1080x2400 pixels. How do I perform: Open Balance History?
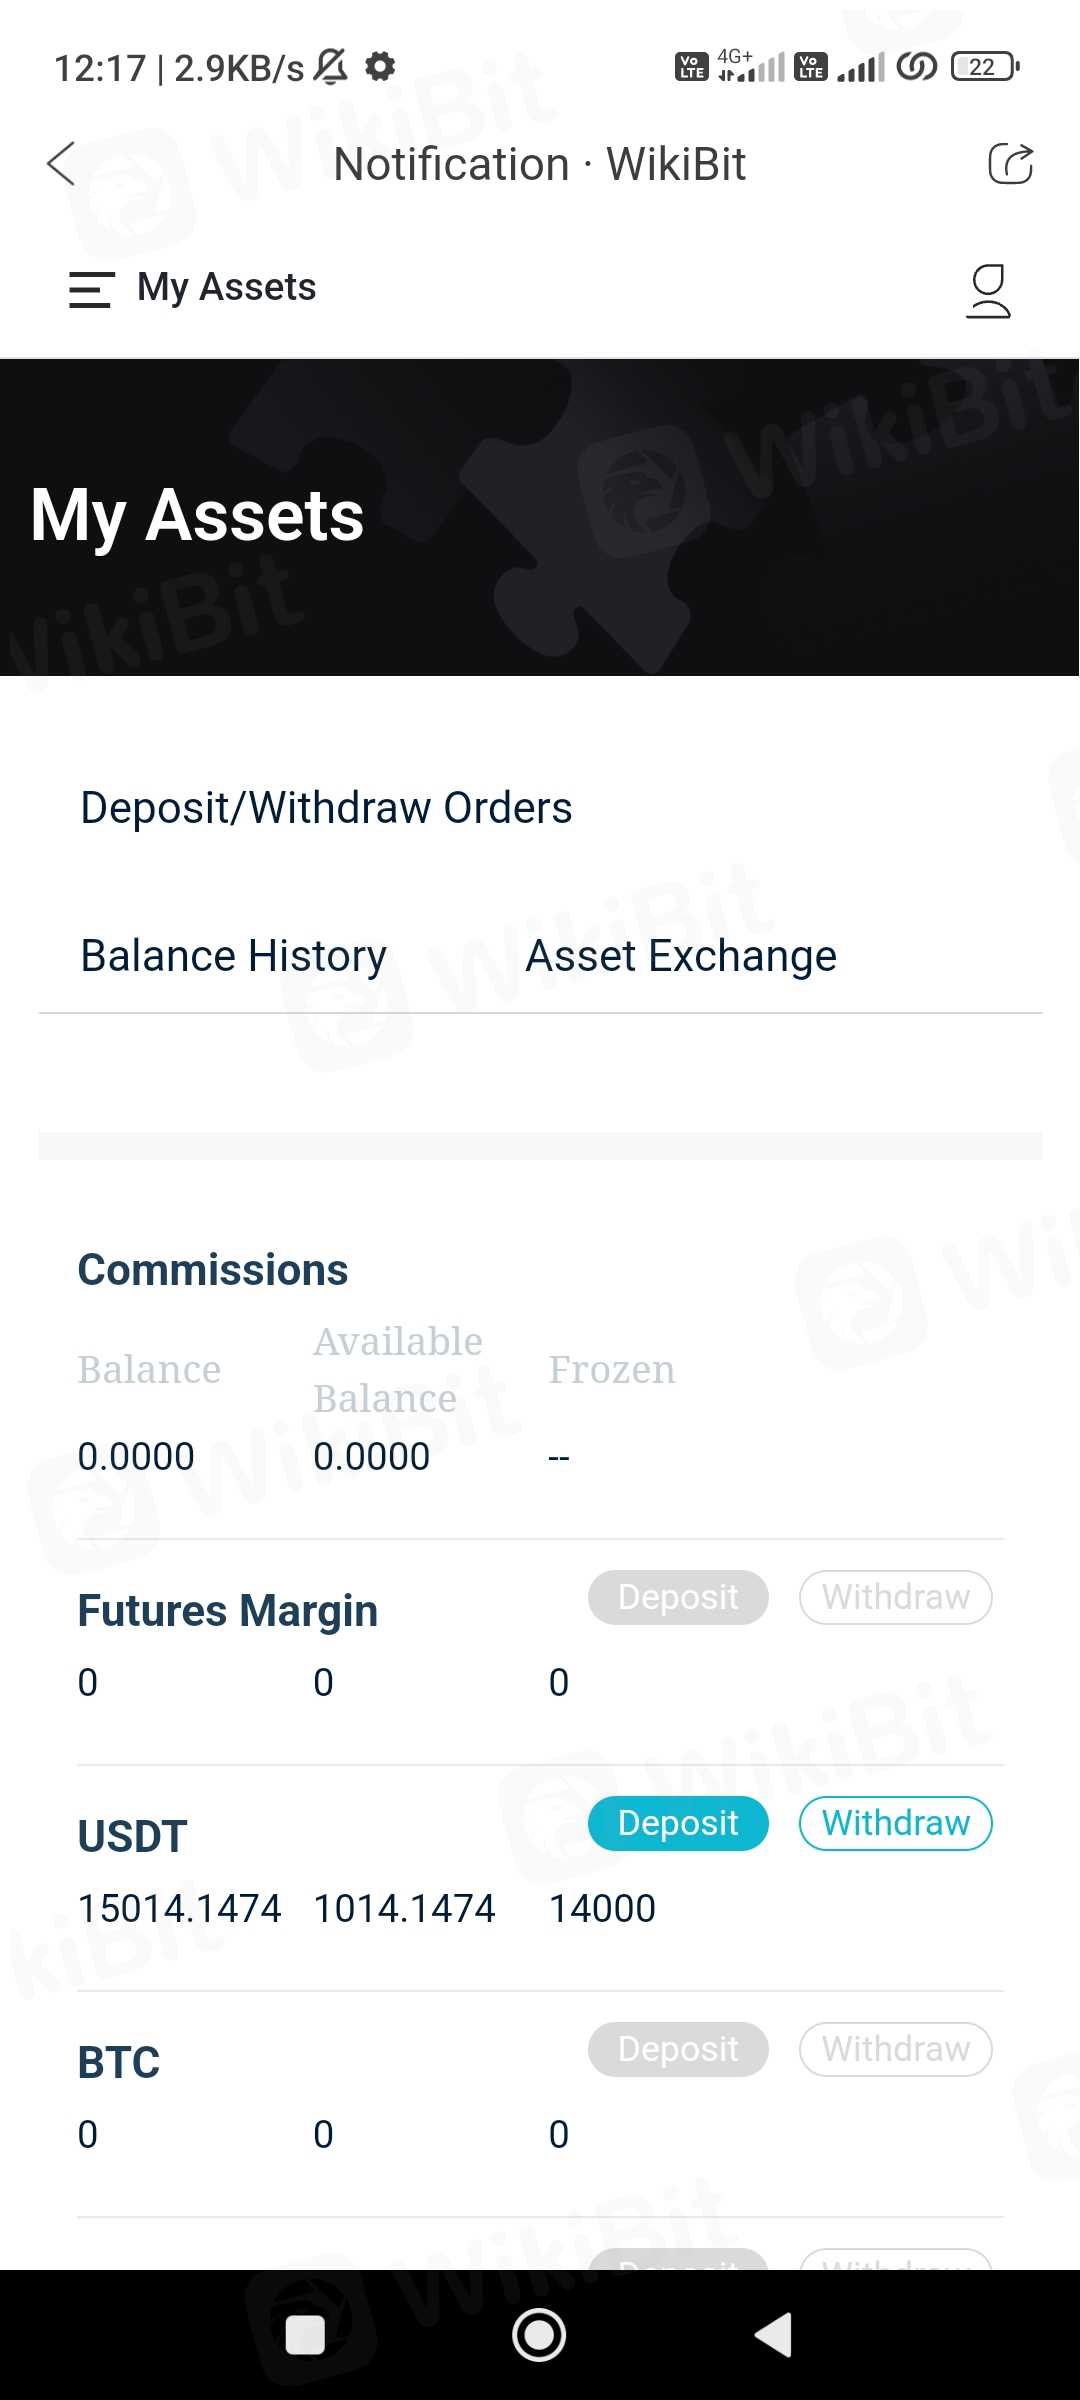pos(233,956)
